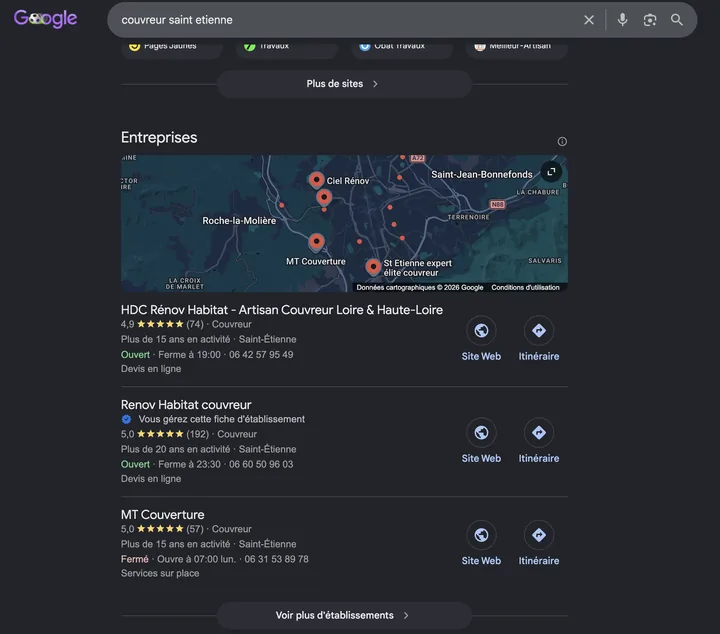Get Itinéraire directions icon for MT Couverture

(x=539, y=535)
